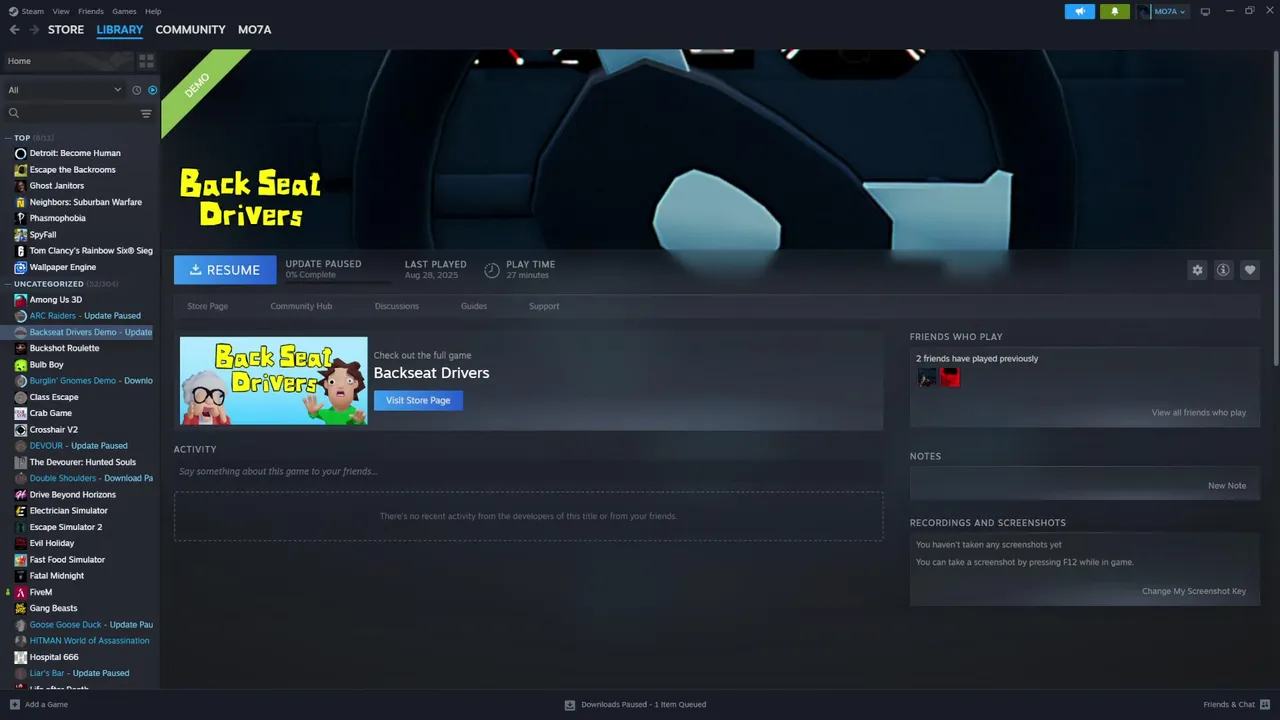This screenshot has width=1280, height=720.
Task: Open the Support tab
Action: coord(544,306)
